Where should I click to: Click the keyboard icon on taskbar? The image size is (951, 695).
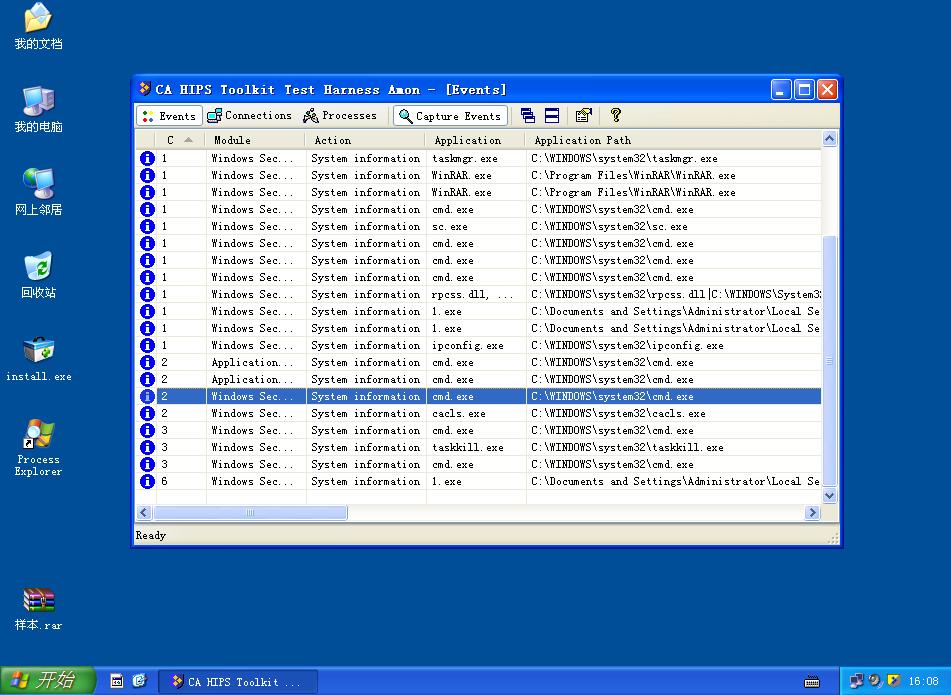pos(812,682)
